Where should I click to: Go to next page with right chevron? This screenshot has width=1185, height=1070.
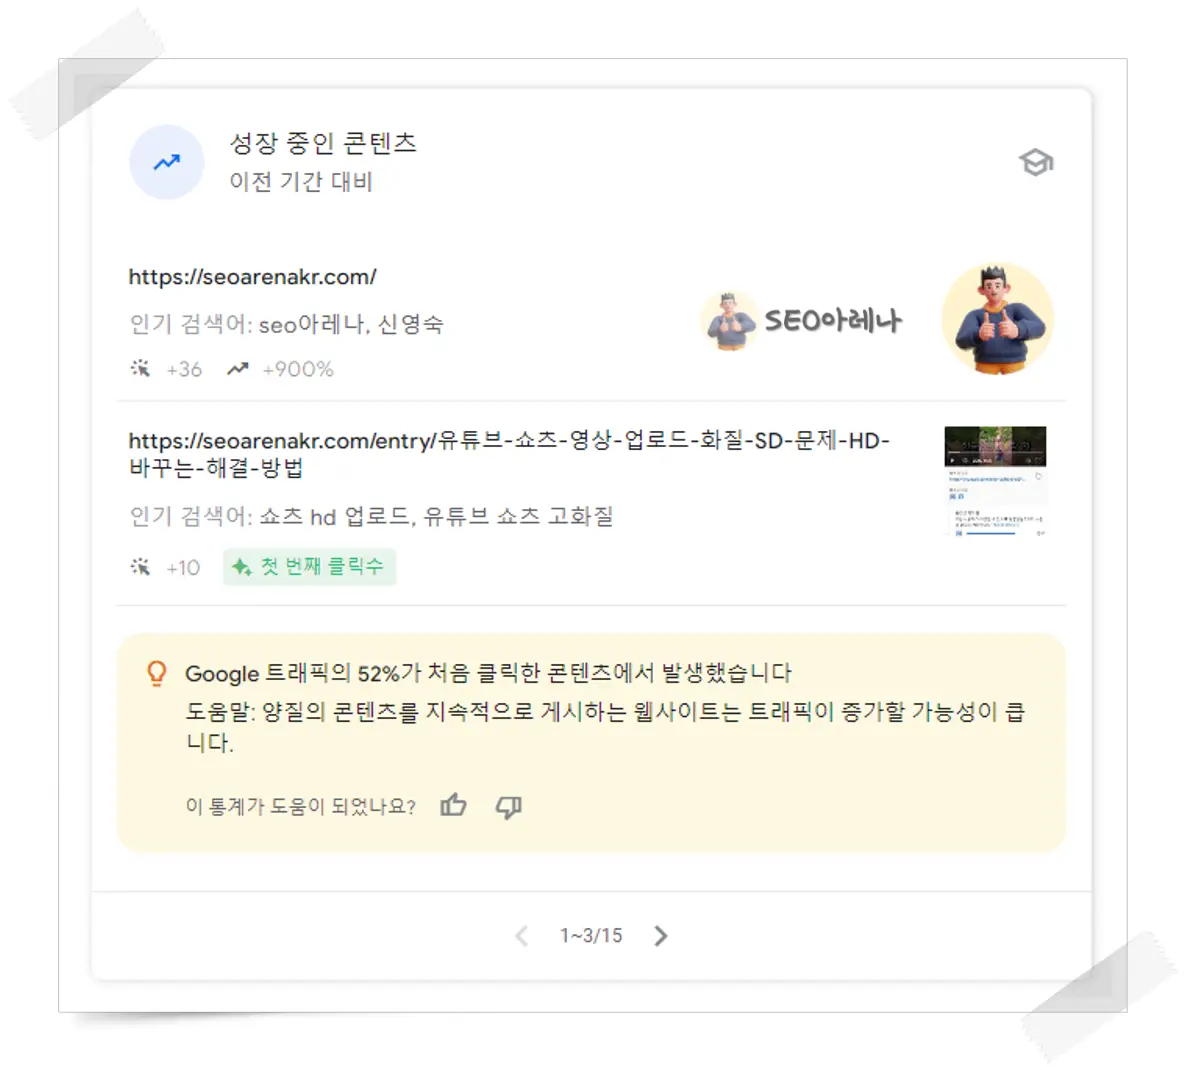(661, 935)
